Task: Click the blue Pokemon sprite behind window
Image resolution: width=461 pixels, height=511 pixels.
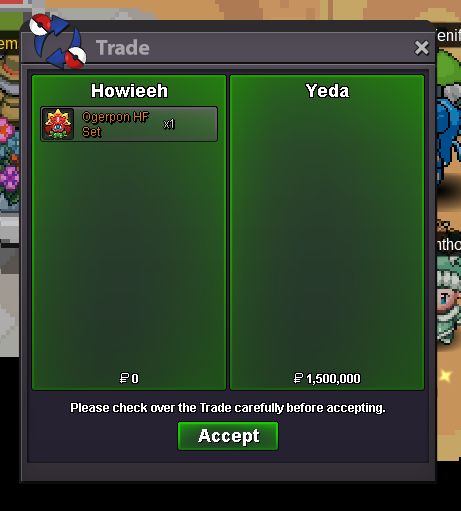Action: click(x=449, y=133)
